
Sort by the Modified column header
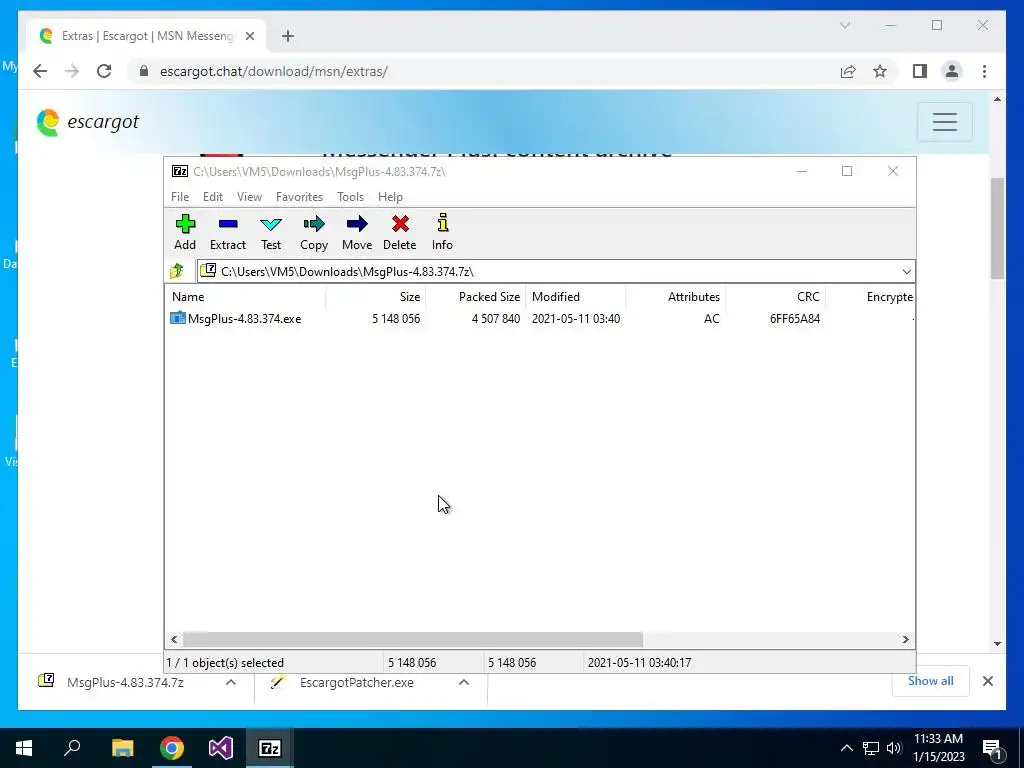(576, 296)
